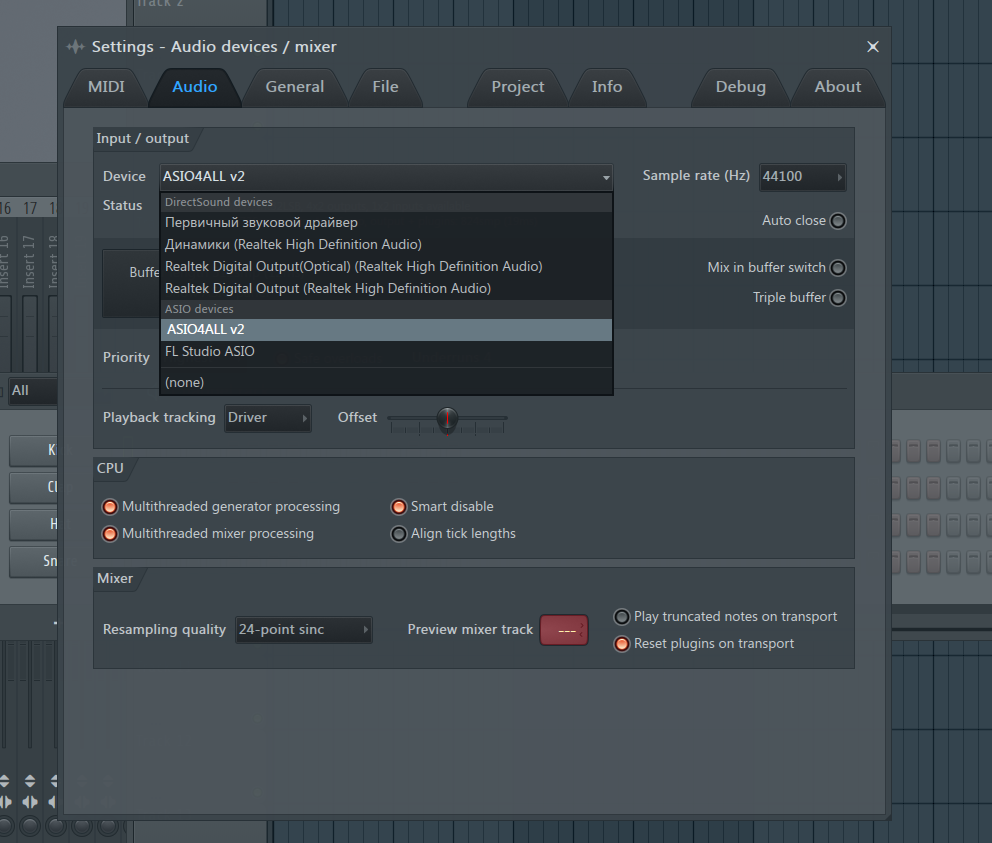Enable the Triple buffer option
This screenshot has width=992, height=843.
click(837, 298)
